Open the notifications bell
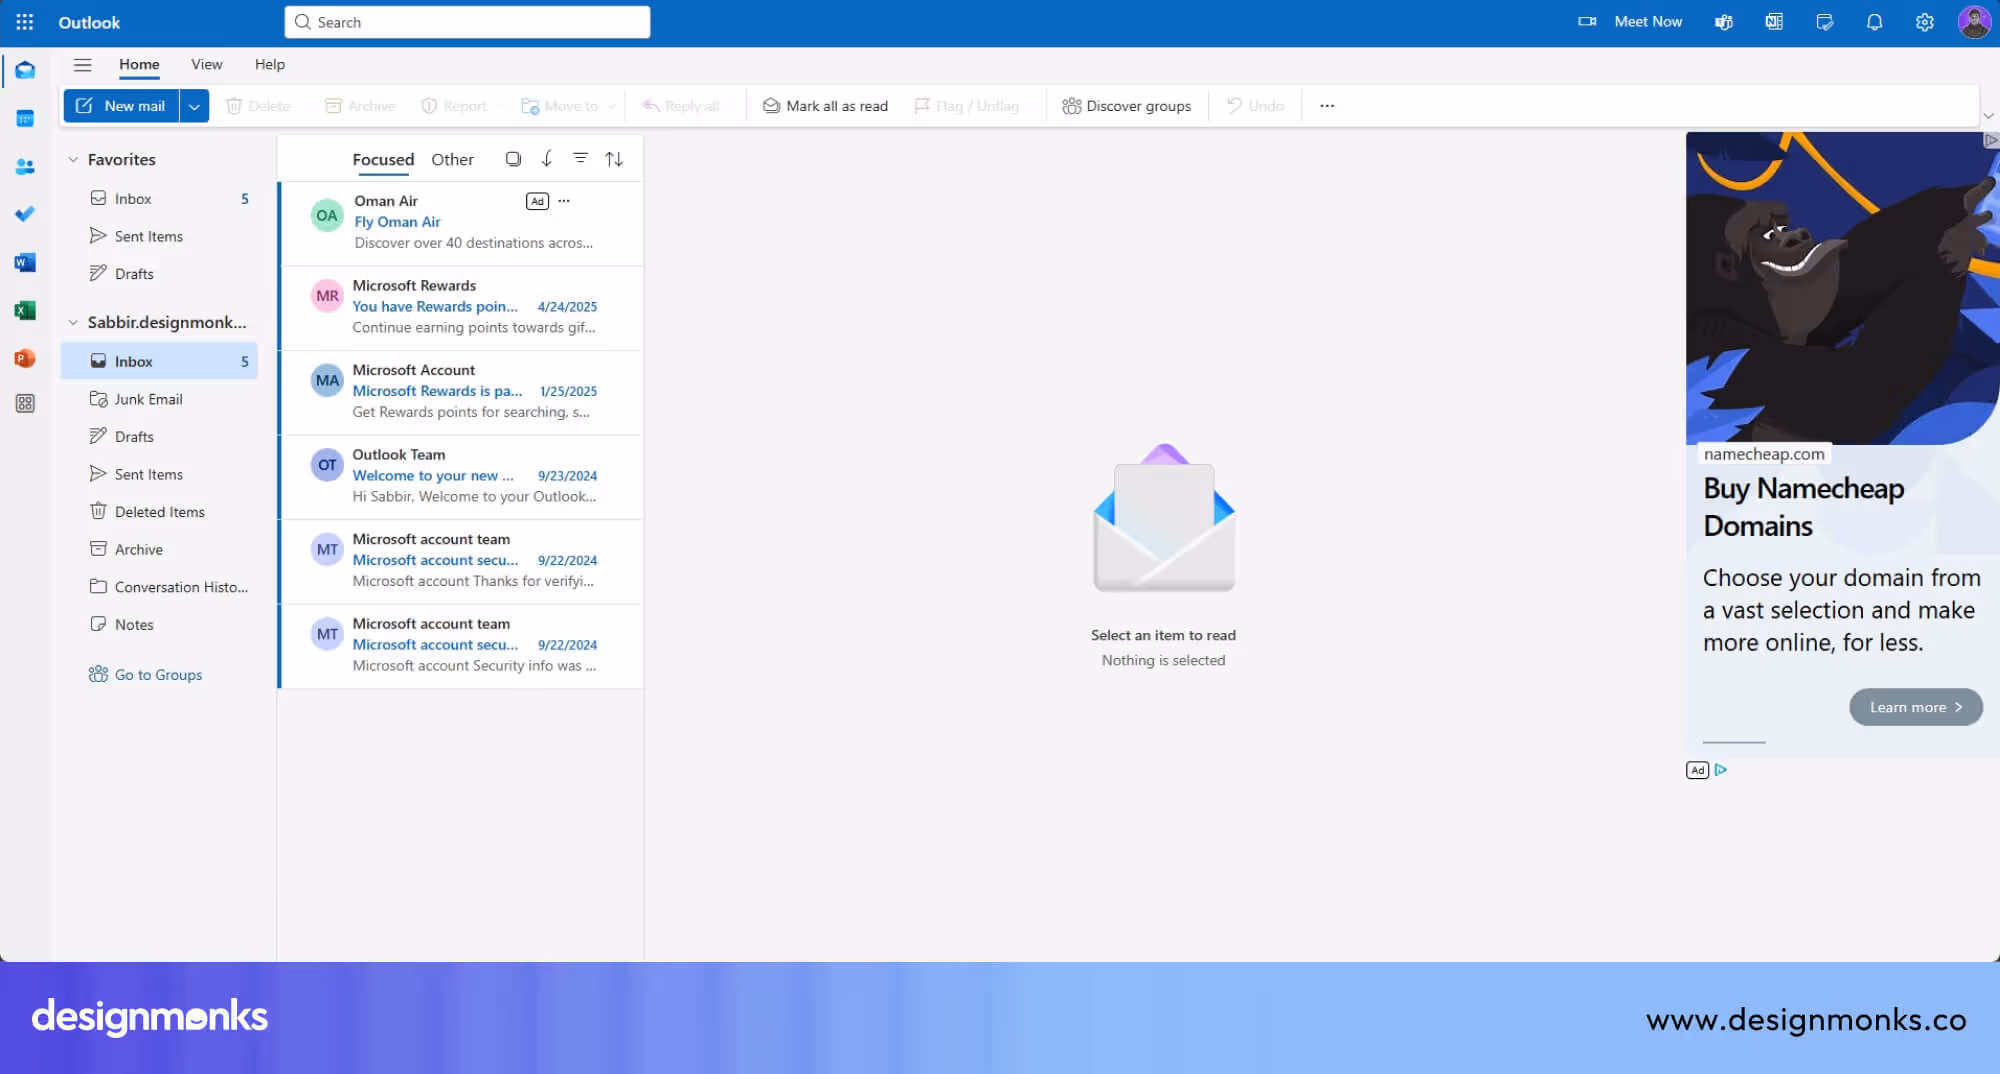 (1874, 22)
